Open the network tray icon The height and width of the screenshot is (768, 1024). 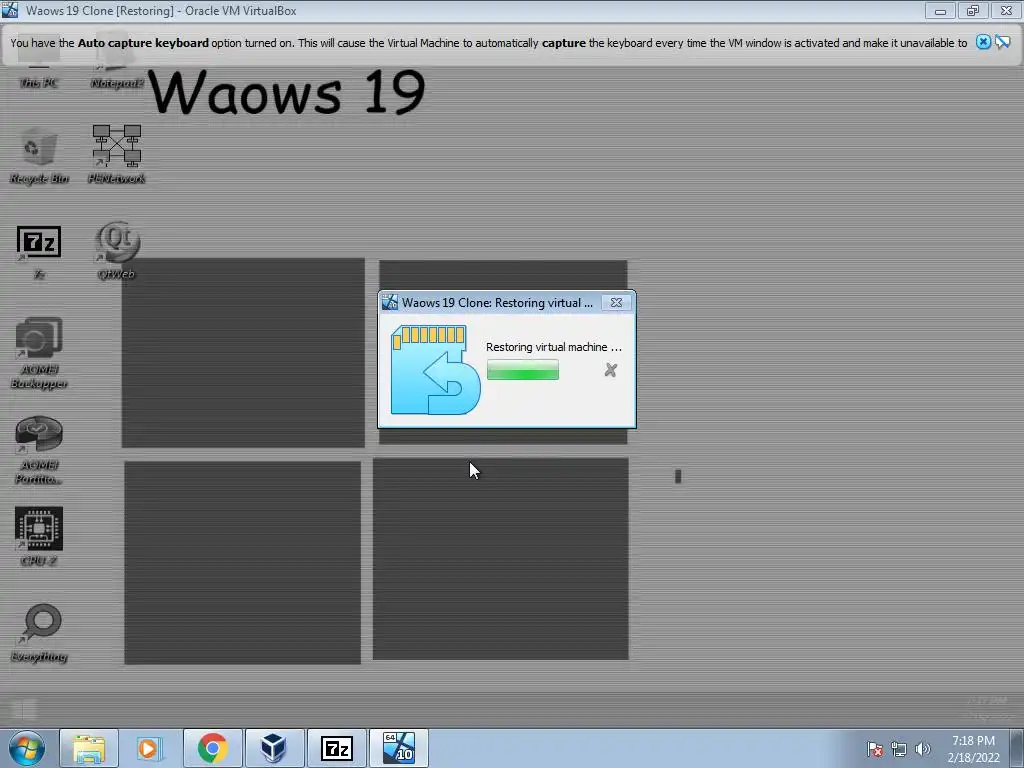click(x=899, y=749)
